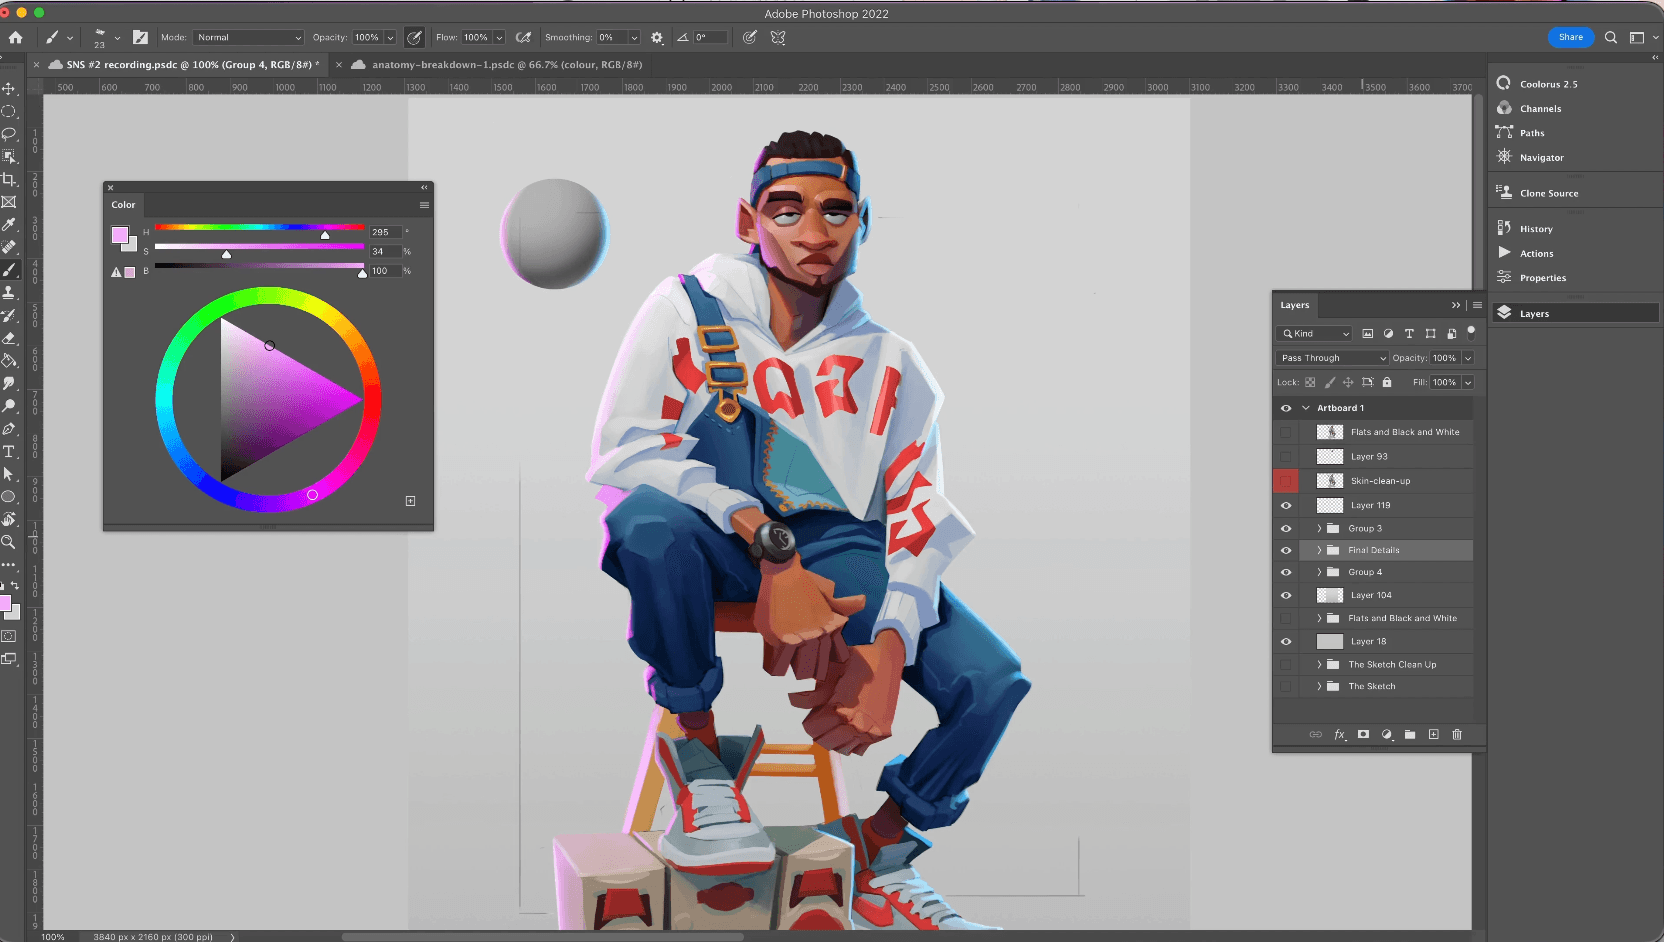
Task: Toggle pressure for opacity icon
Action: point(414,37)
